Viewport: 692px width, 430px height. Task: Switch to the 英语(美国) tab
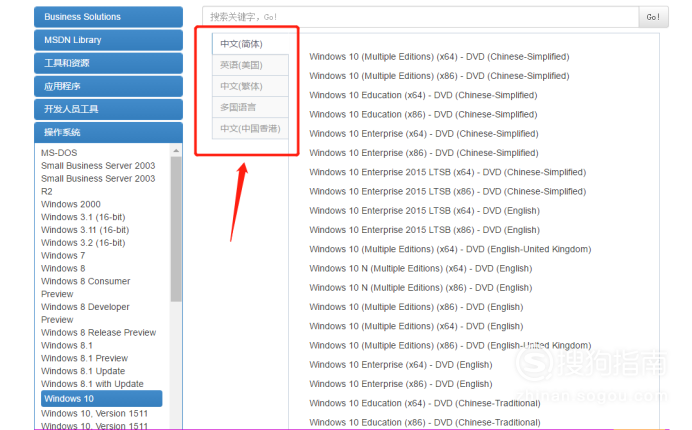pos(250,65)
